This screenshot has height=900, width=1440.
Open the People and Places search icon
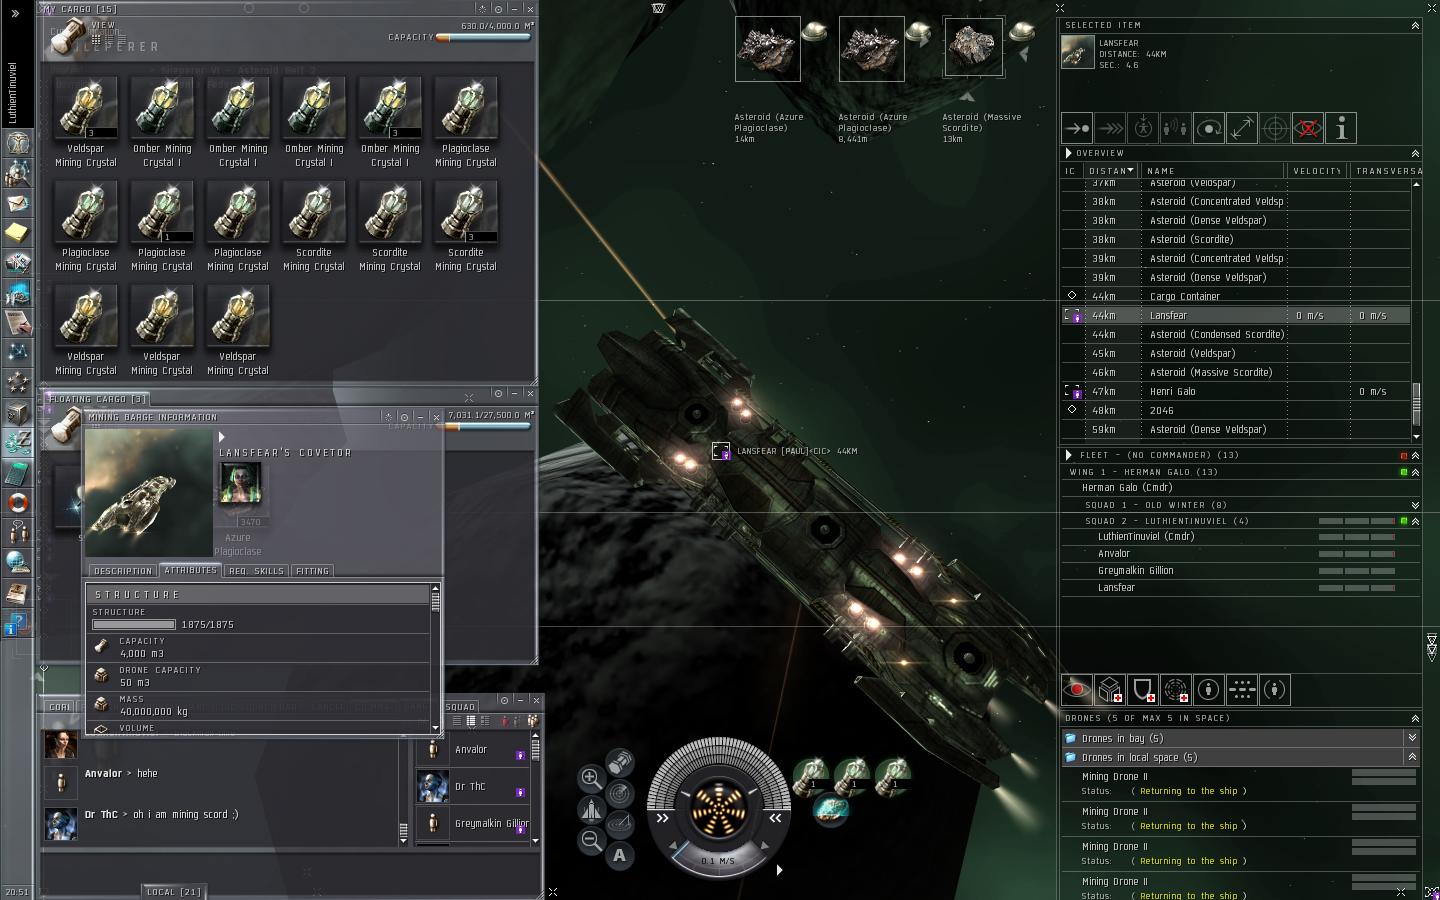[17, 173]
